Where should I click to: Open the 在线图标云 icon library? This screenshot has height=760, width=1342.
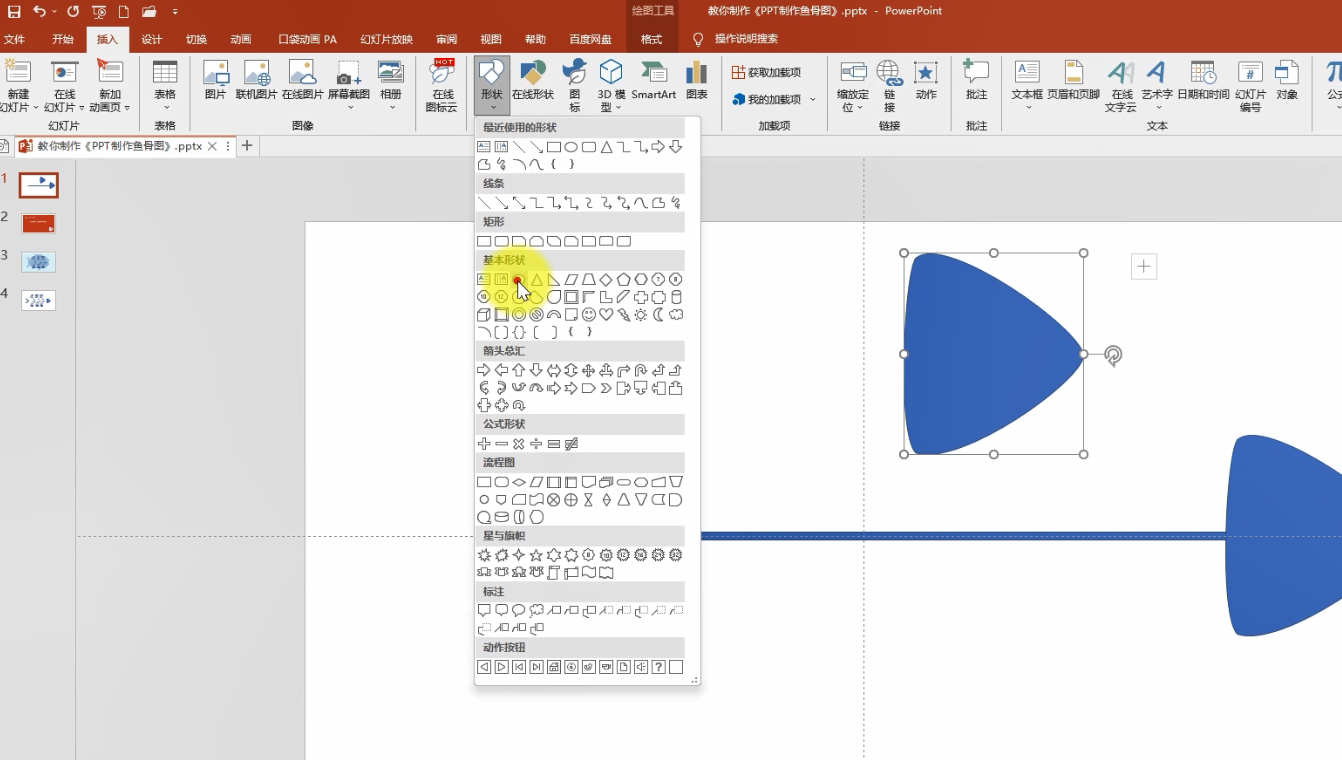point(441,85)
